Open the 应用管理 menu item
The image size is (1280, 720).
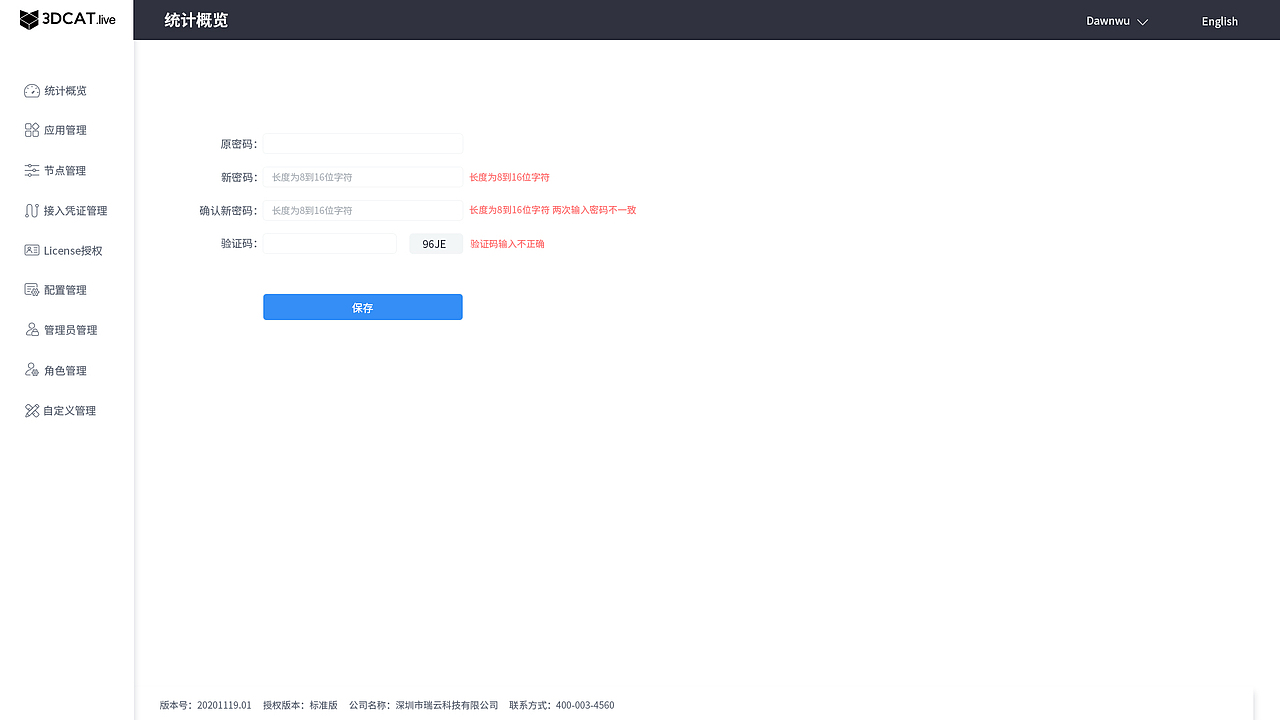point(66,130)
